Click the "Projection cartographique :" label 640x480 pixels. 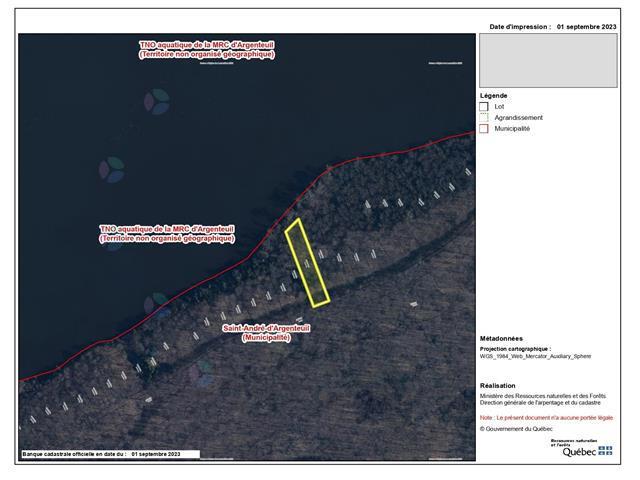tap(516, 349)
